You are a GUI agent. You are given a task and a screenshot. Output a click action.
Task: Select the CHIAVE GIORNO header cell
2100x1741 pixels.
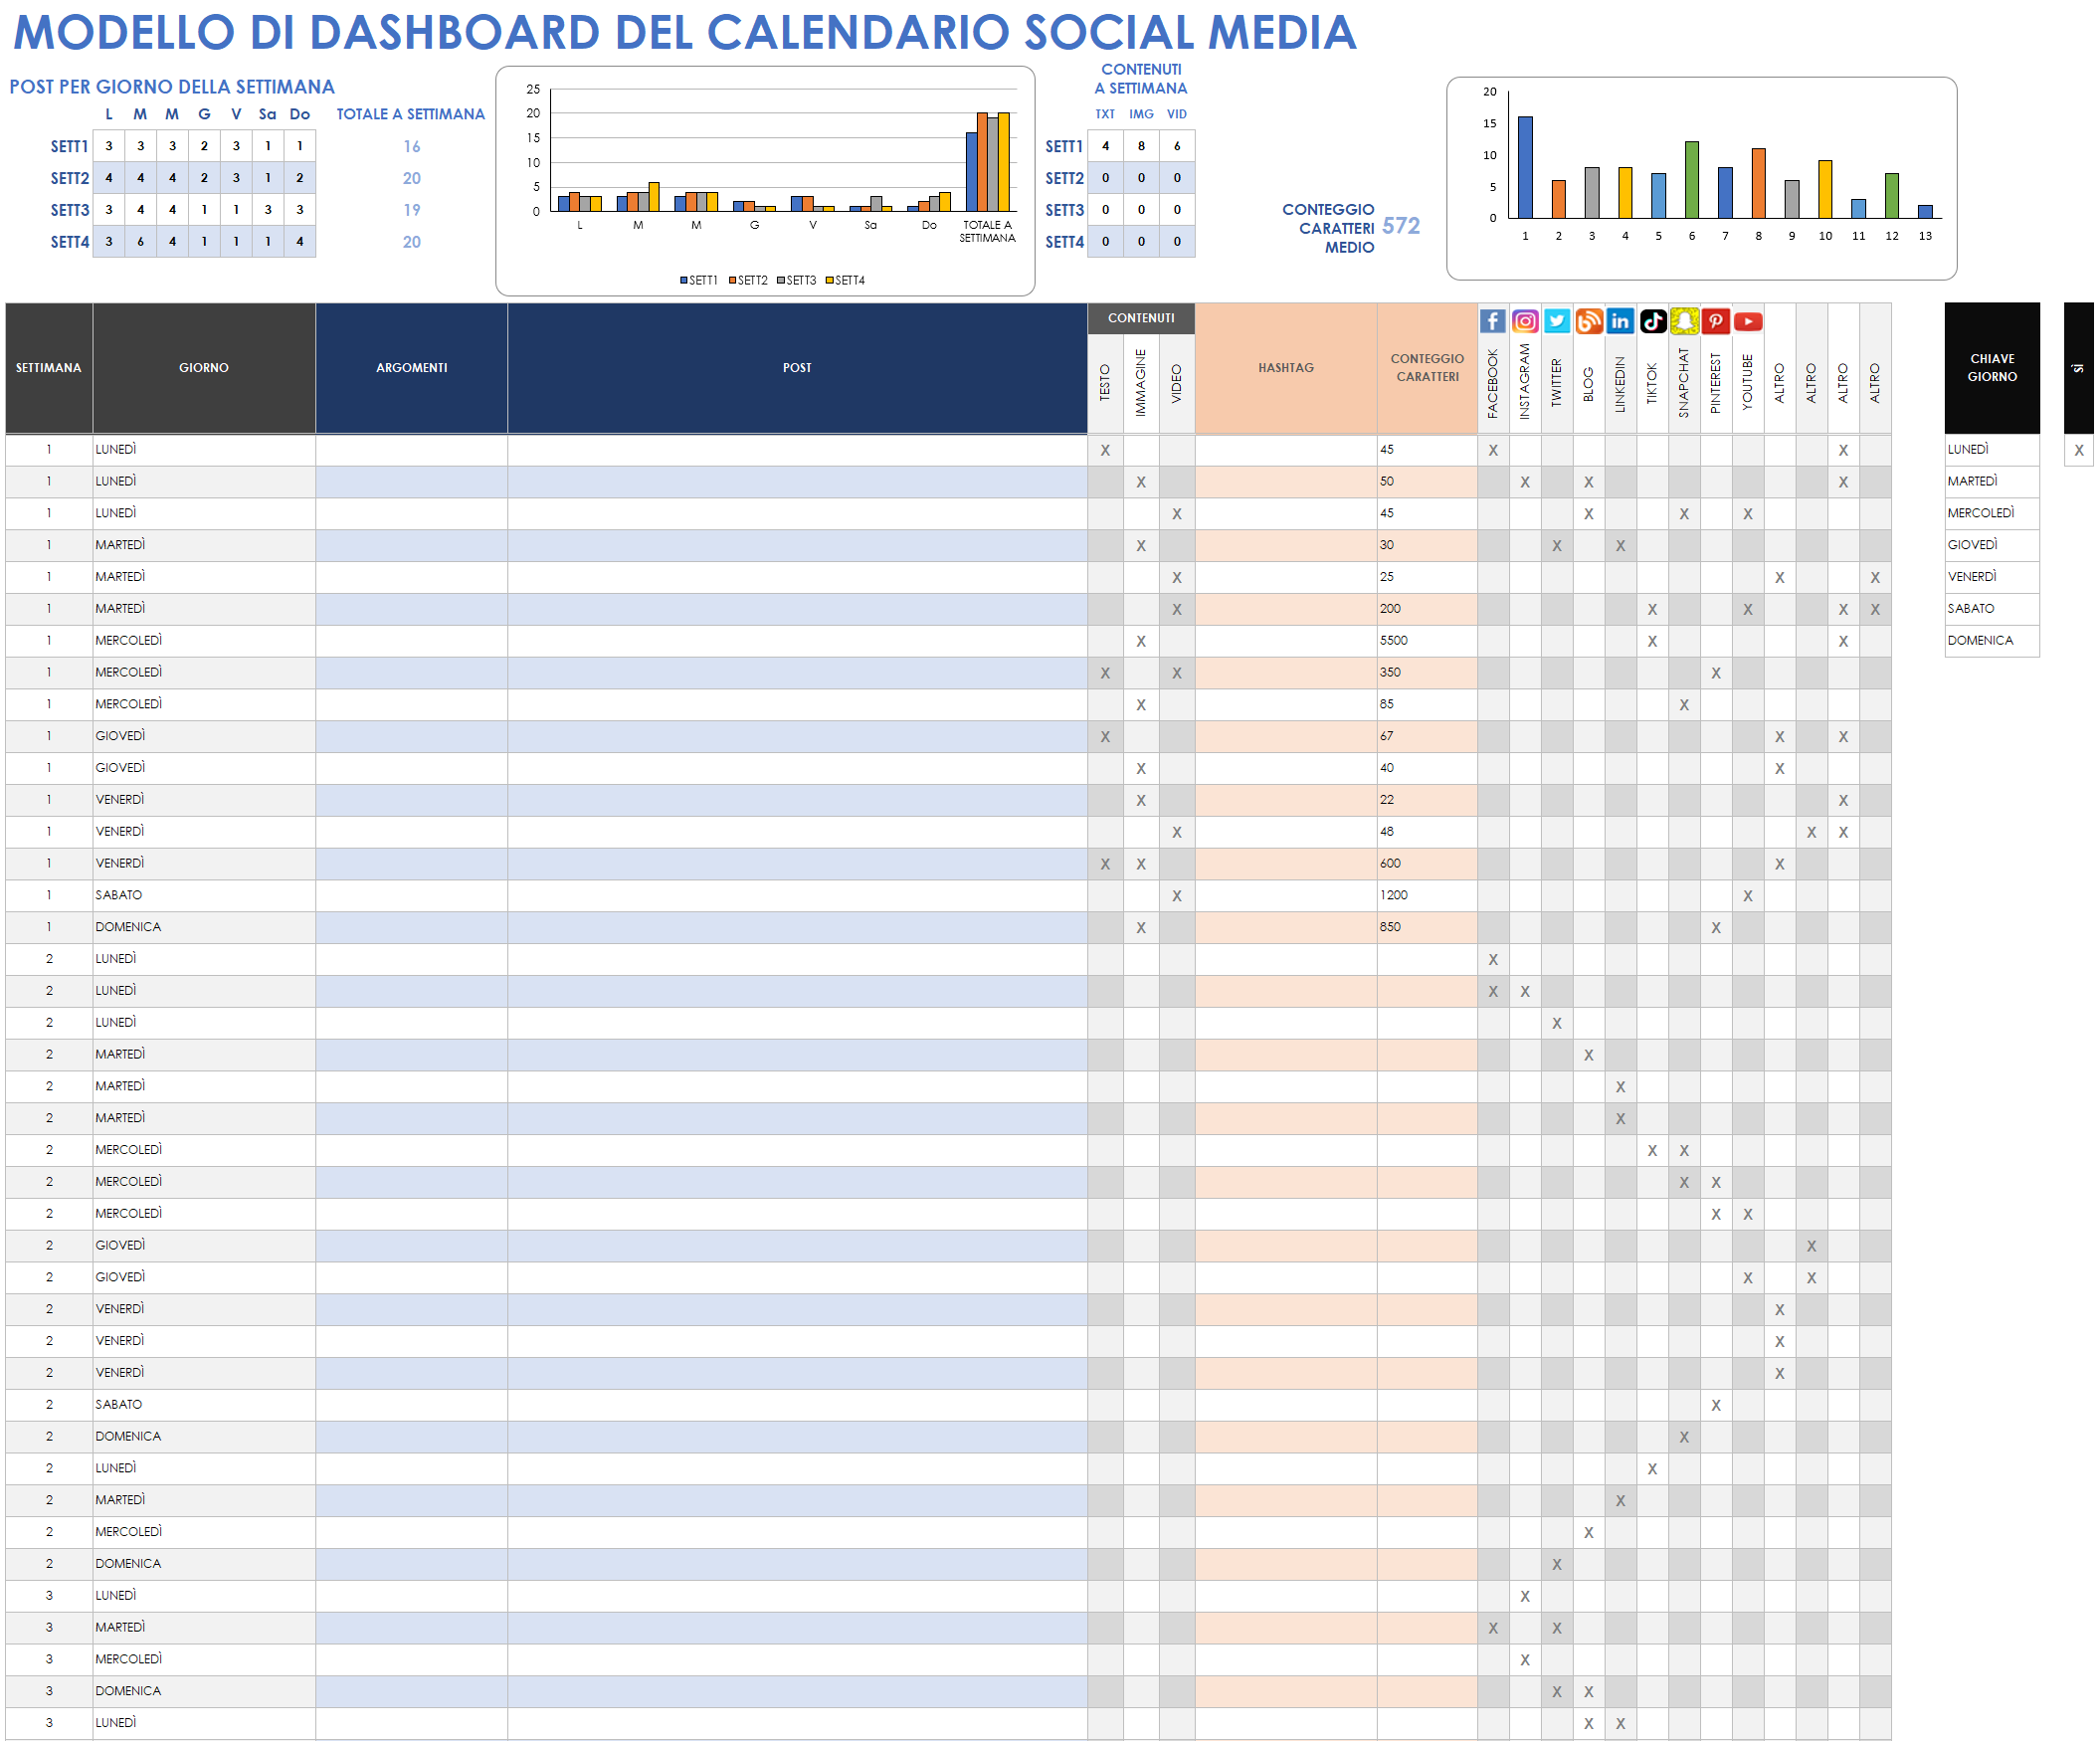coord(1992,368)
